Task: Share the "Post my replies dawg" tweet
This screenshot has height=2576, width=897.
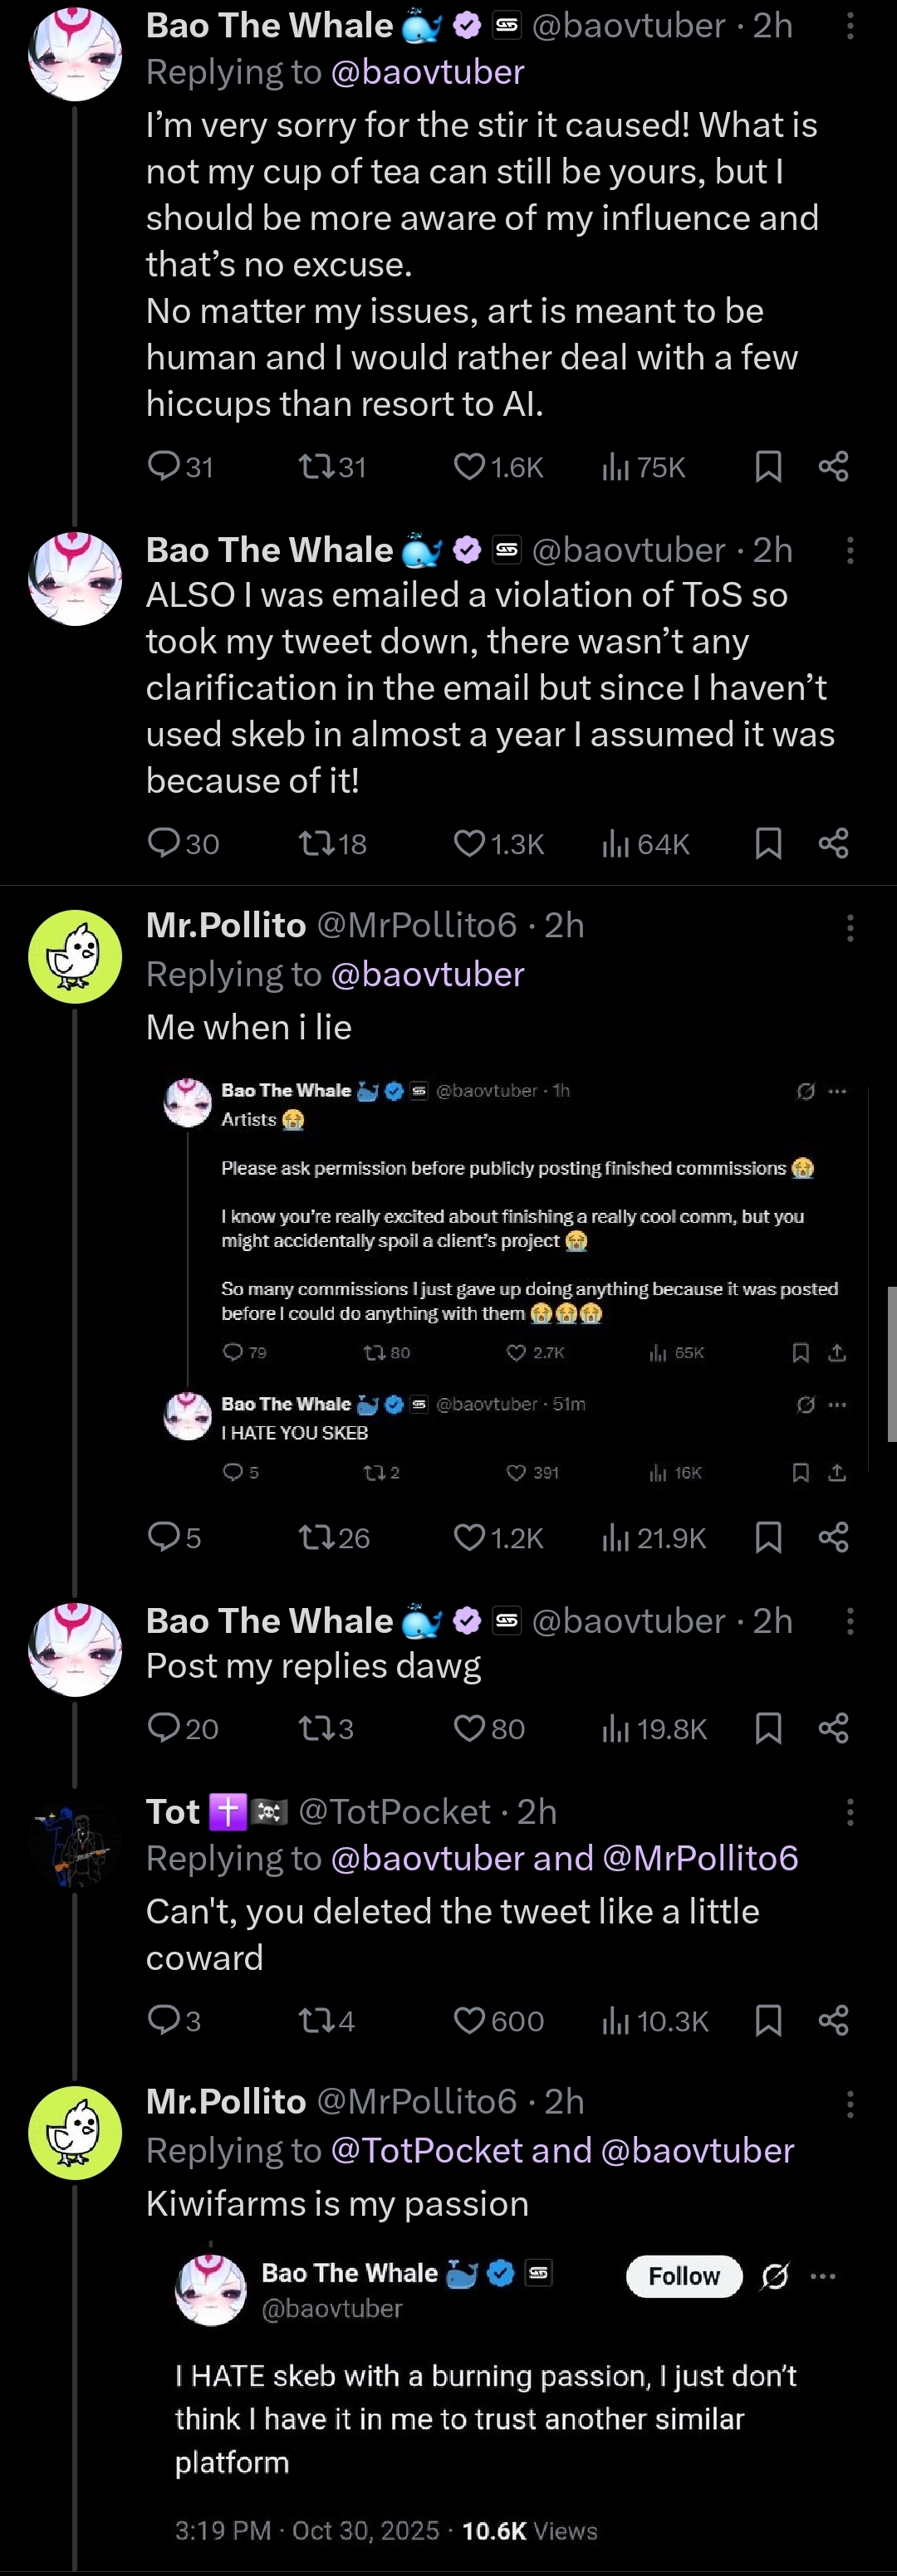Action: [x=833, y=1728]
